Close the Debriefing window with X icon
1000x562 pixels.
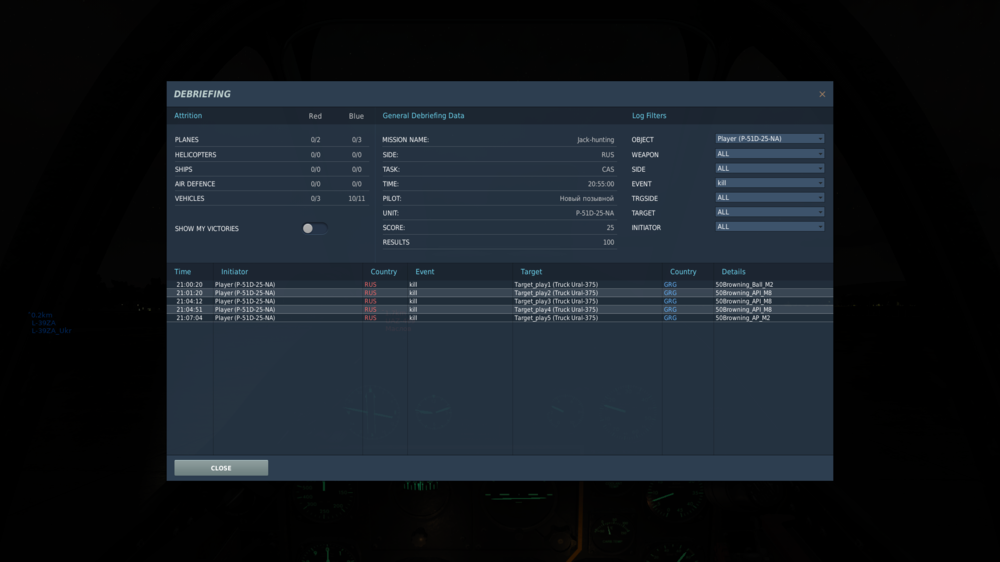(x=822, y=94)
